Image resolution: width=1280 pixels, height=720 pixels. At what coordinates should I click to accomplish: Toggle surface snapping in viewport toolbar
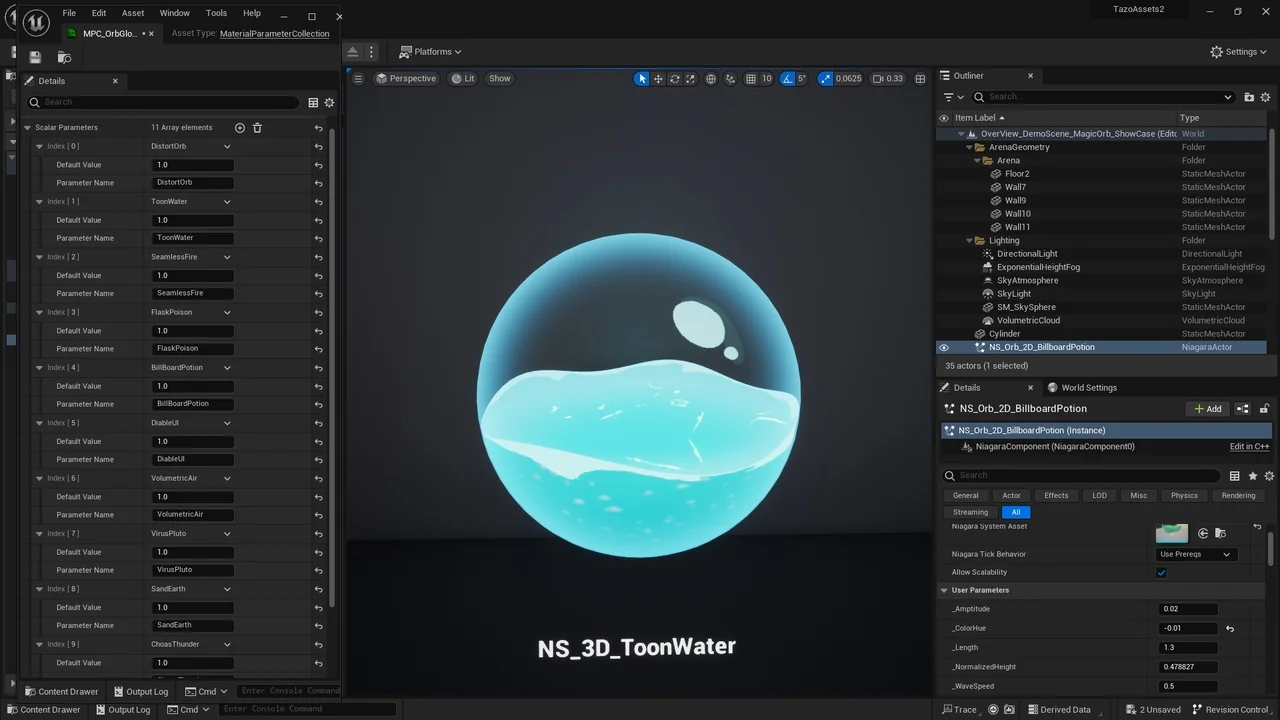coord(730,78)
